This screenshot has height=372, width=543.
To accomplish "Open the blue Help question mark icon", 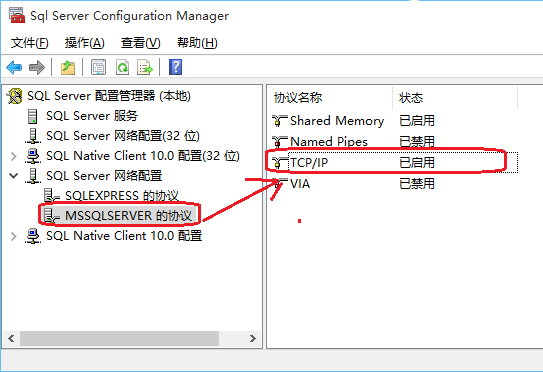I will pyautogui.click(x=175, y=67).
